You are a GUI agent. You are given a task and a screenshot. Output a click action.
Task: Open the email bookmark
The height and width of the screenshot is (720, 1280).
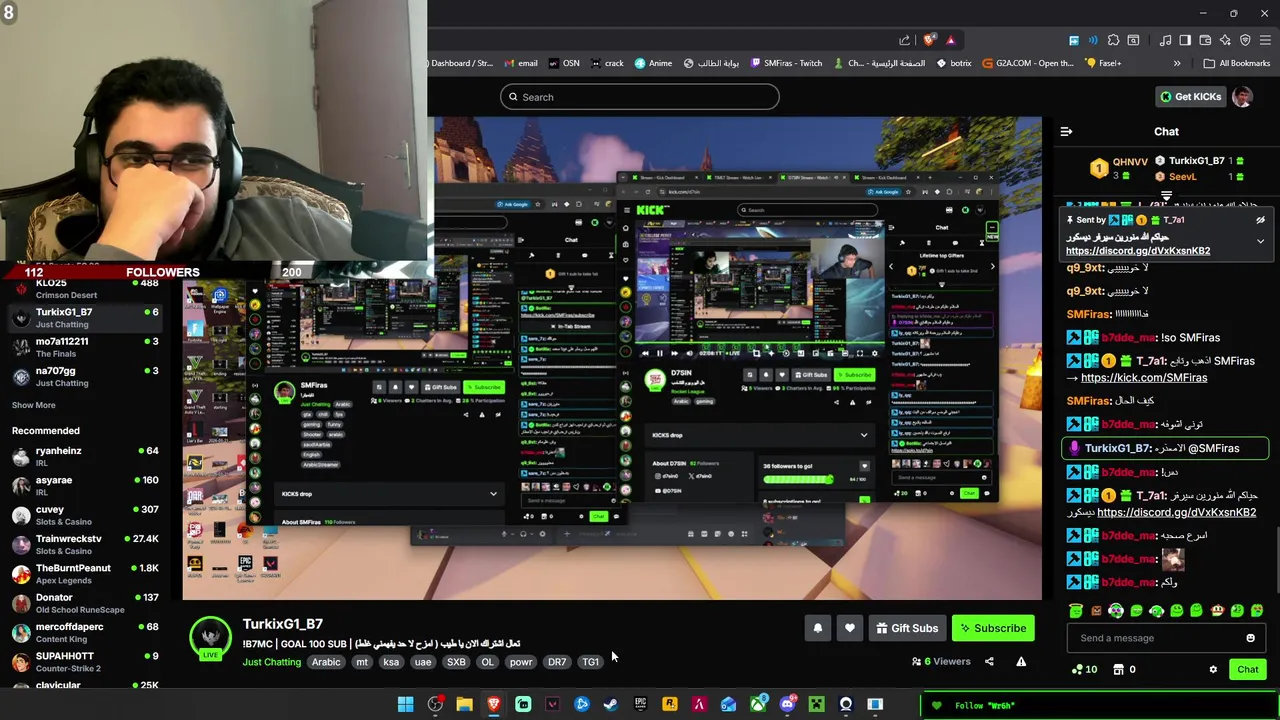pyautogui.click(x=520, y=63)
